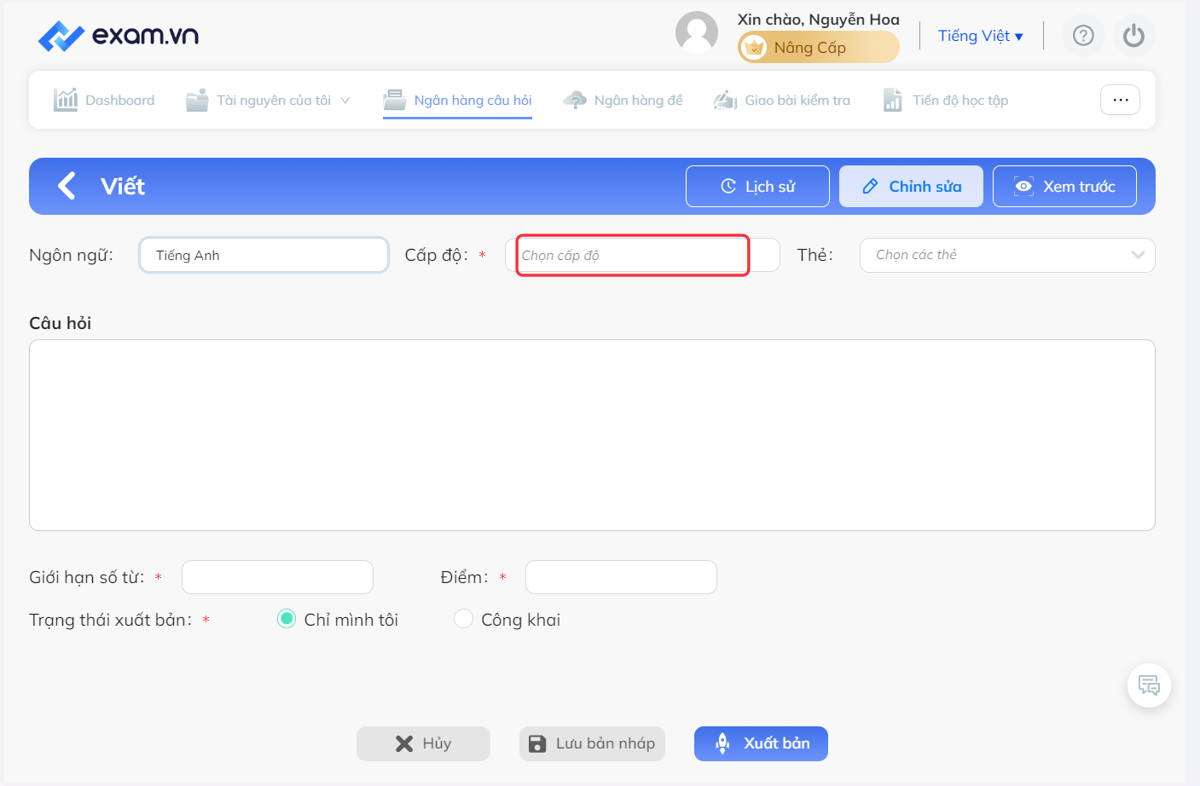Open the help question mark icon
The image size is (1200, 786).
(1083, 36)
